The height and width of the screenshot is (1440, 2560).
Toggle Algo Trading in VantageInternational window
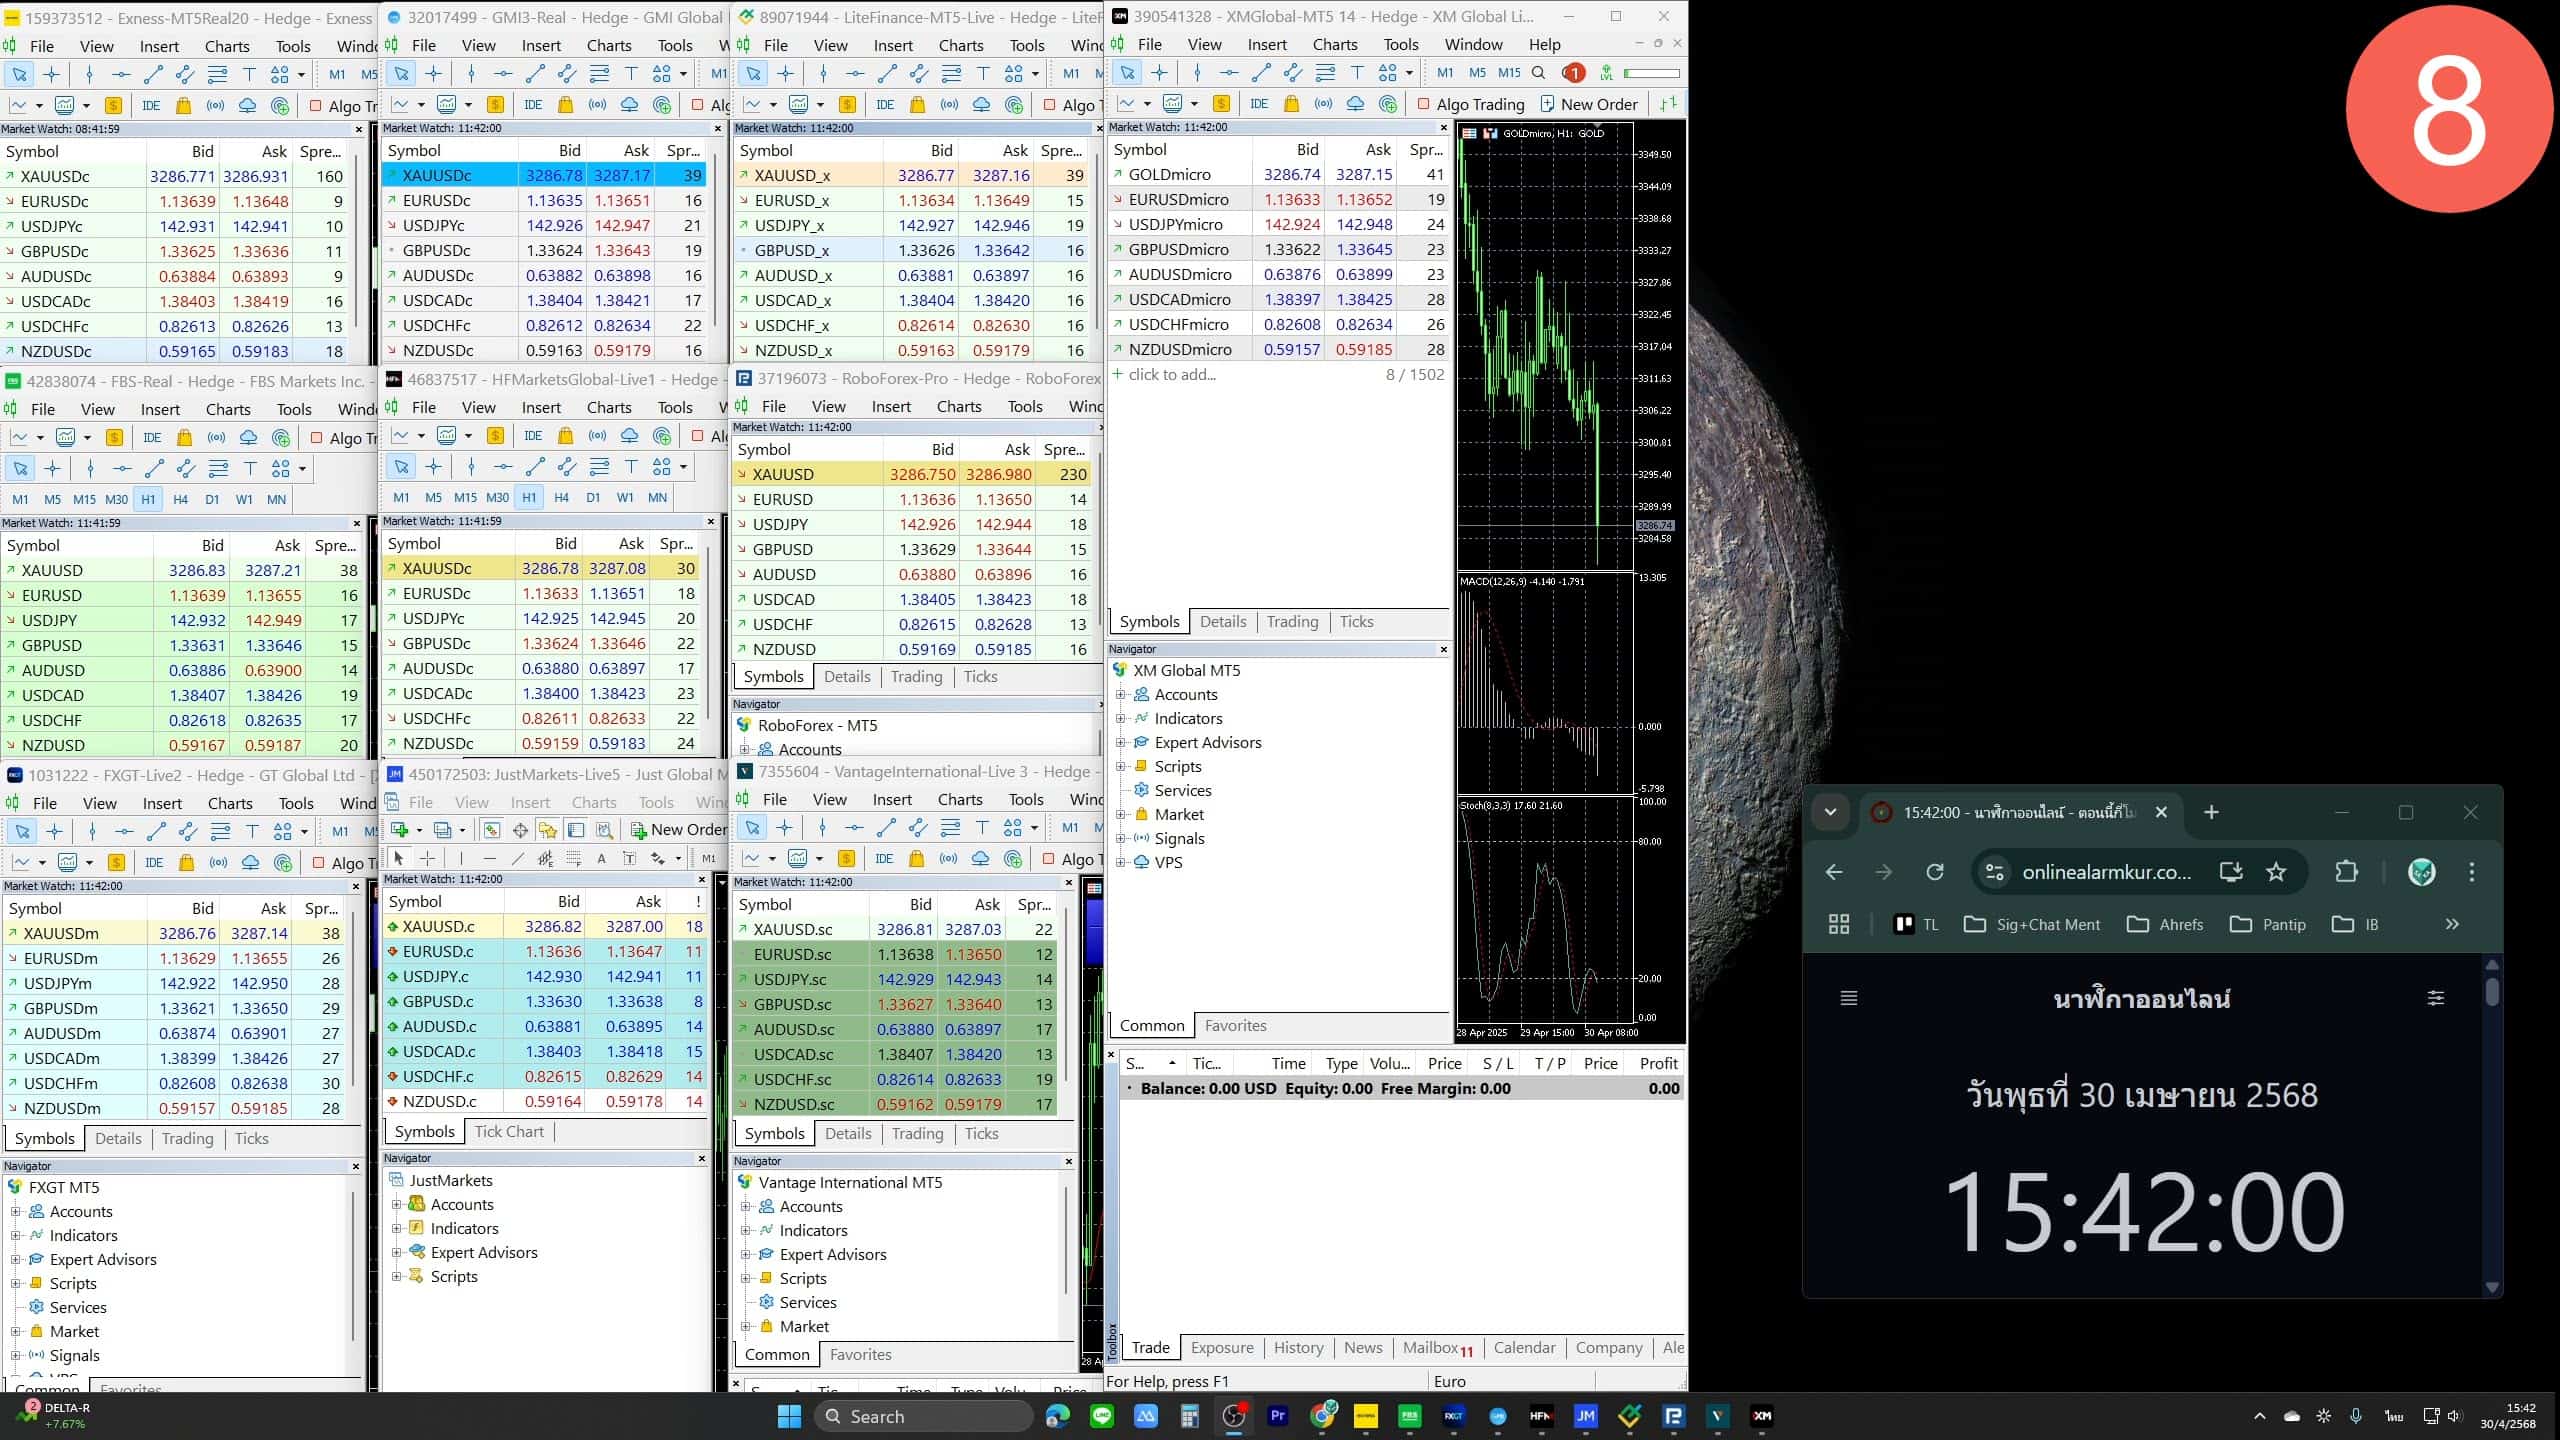[1072, 859]
